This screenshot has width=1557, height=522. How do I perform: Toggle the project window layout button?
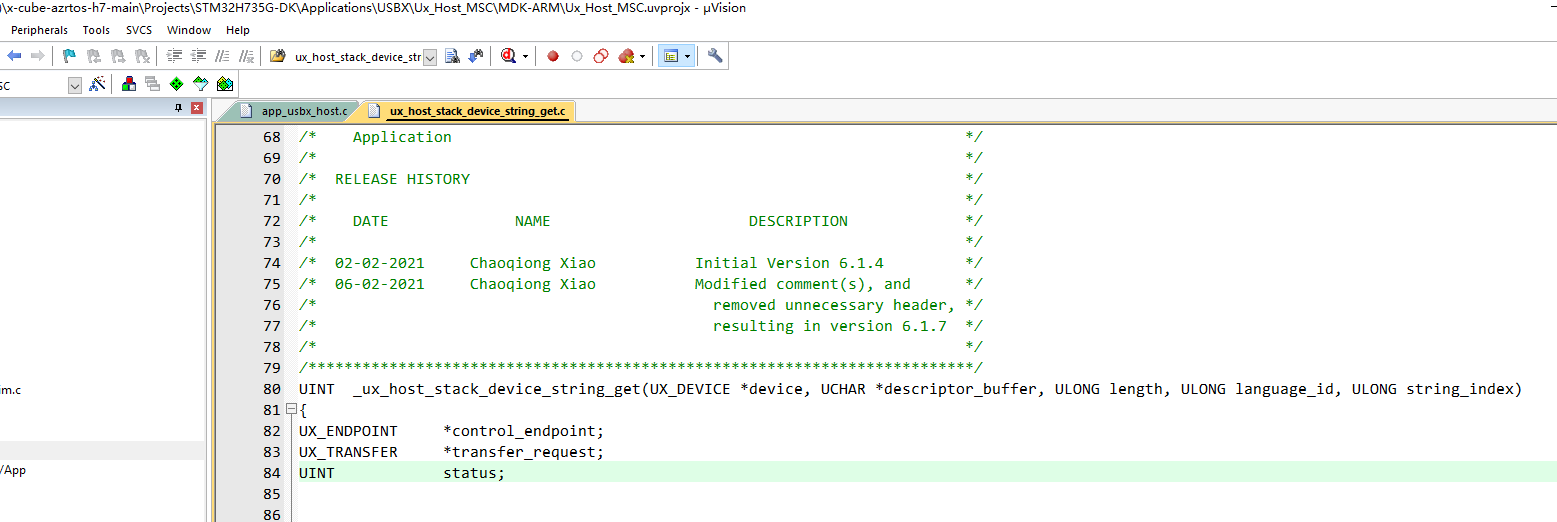[671, 56]
